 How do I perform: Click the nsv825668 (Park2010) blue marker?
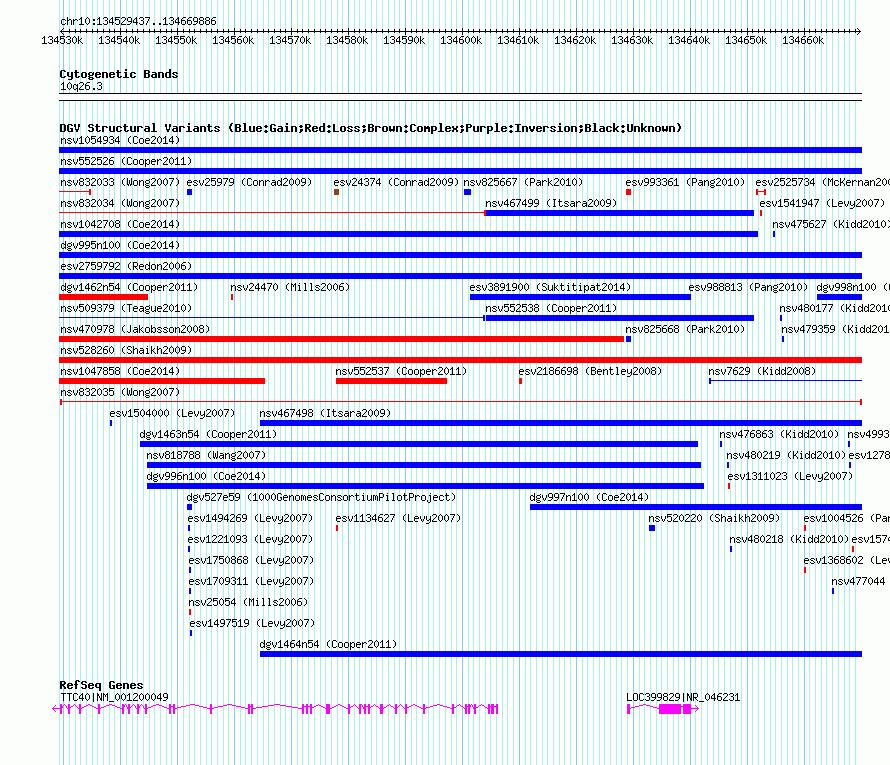(628, 339)
